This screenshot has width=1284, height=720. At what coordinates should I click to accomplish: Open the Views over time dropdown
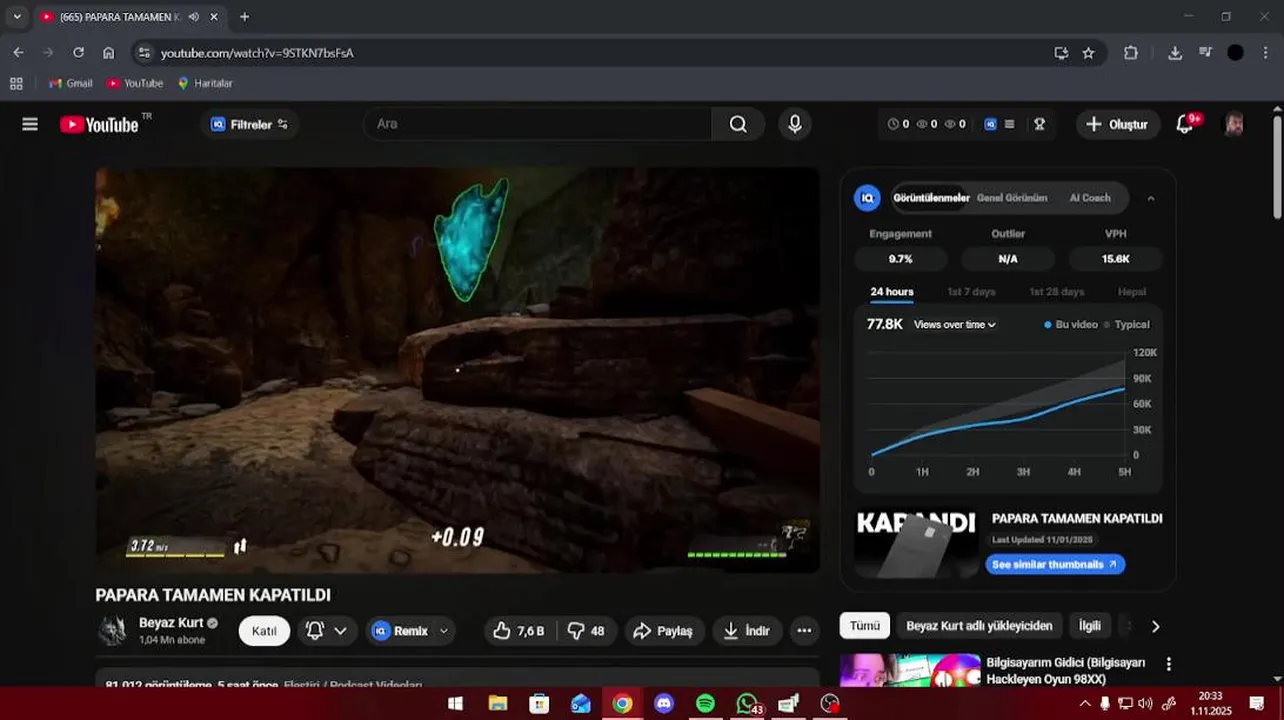955,325
